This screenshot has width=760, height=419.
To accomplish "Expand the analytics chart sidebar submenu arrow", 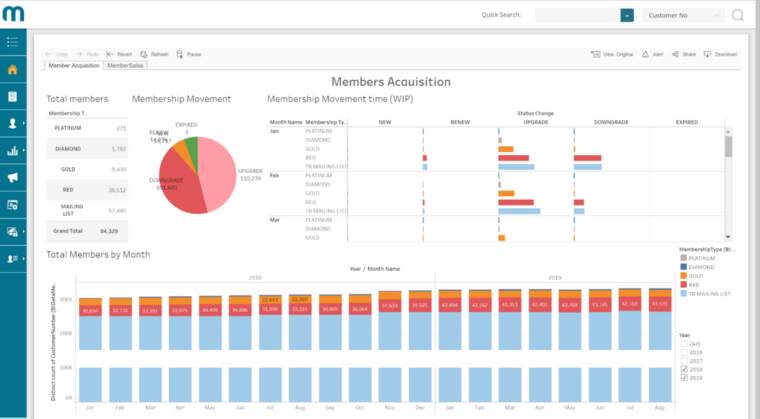I will click(x=24, y=151).
